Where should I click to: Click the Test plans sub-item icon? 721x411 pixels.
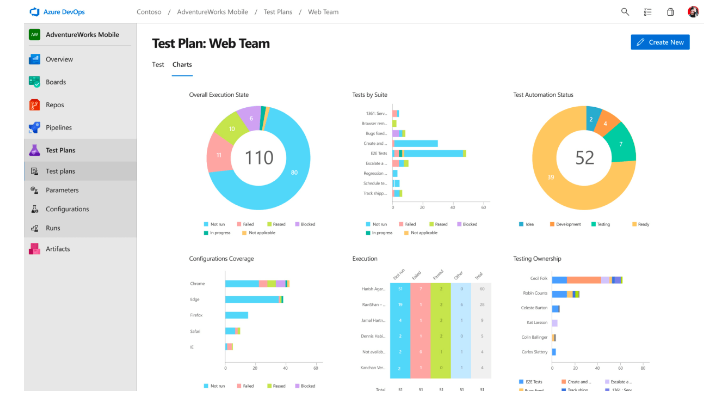coord(34,171)
